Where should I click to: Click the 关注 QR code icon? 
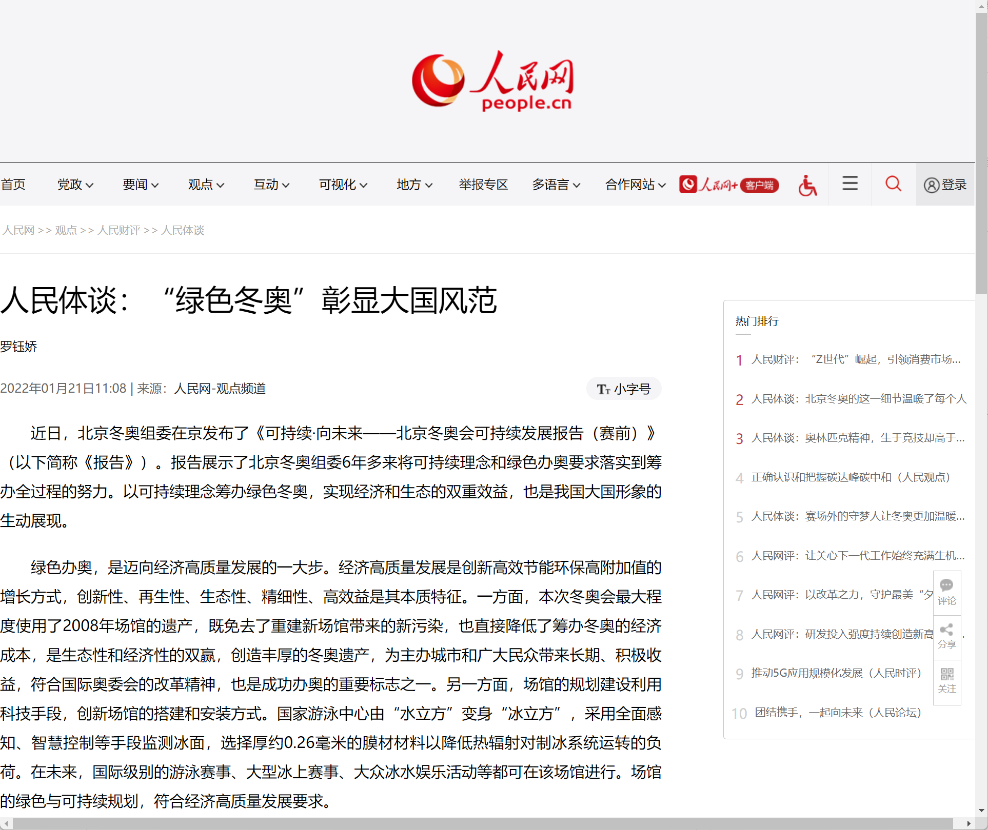(x=947, y=680)
